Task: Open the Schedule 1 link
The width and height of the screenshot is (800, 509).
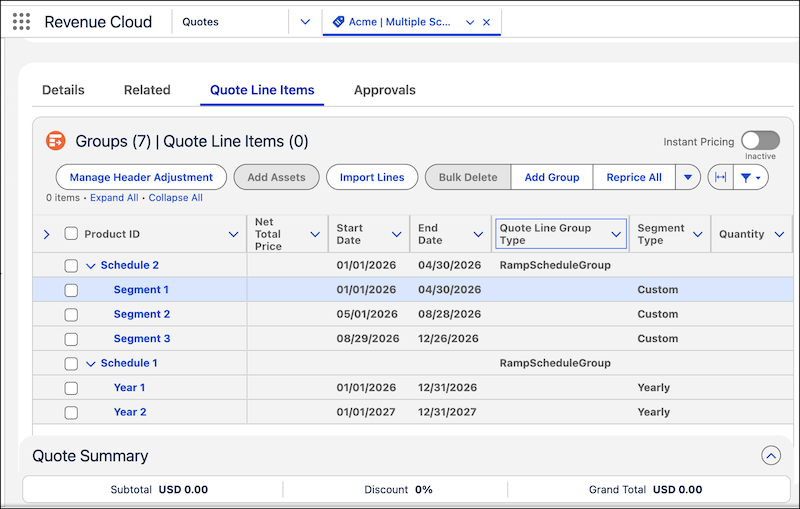Action: [x=129, y=363]
